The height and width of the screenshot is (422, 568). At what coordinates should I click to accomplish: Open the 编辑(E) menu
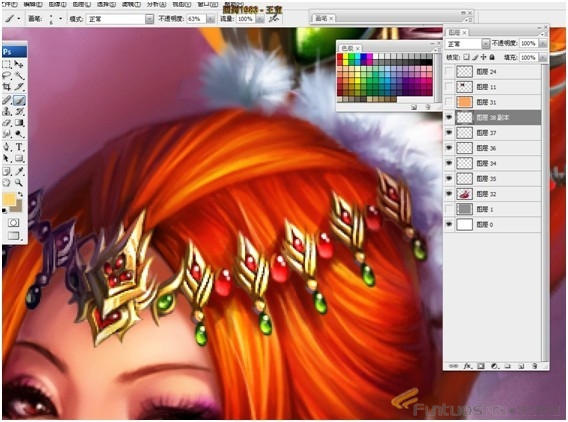coord(33,5)
